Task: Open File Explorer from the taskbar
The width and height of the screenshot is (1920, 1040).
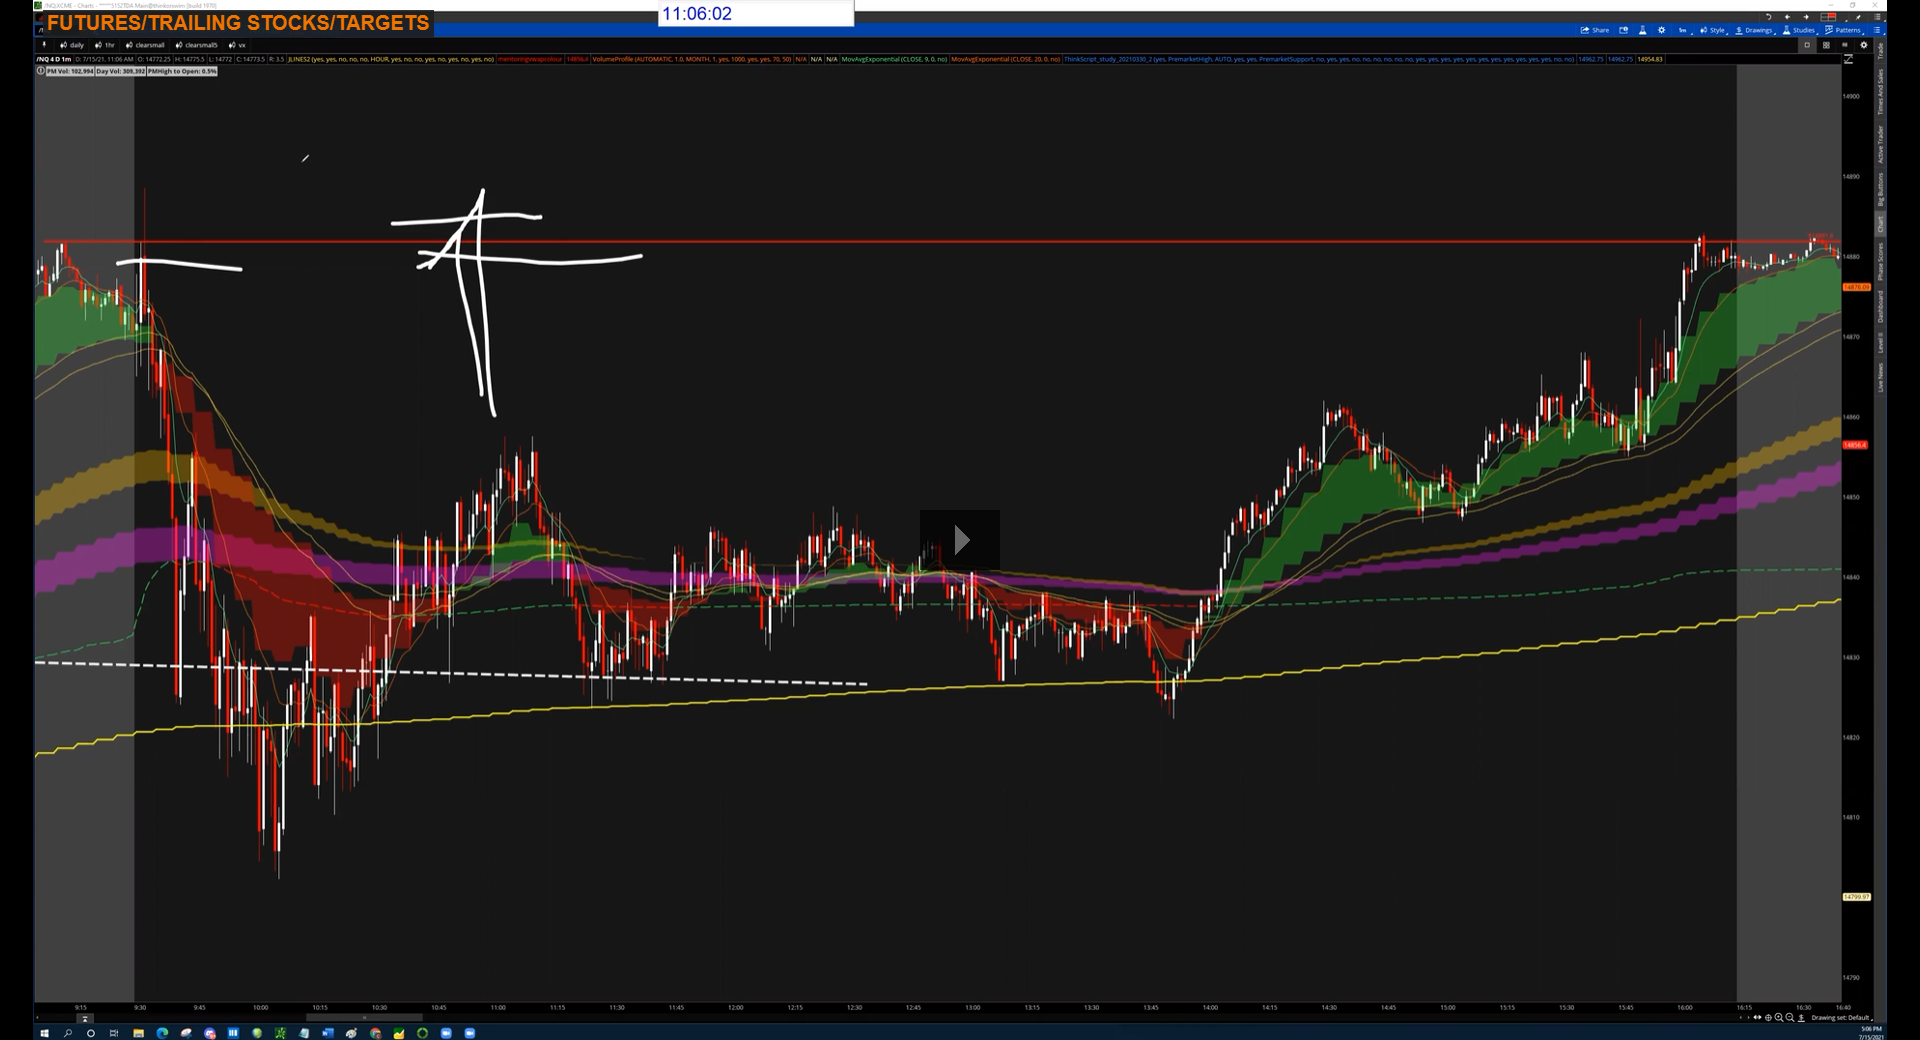Action: click(138, 1033)
